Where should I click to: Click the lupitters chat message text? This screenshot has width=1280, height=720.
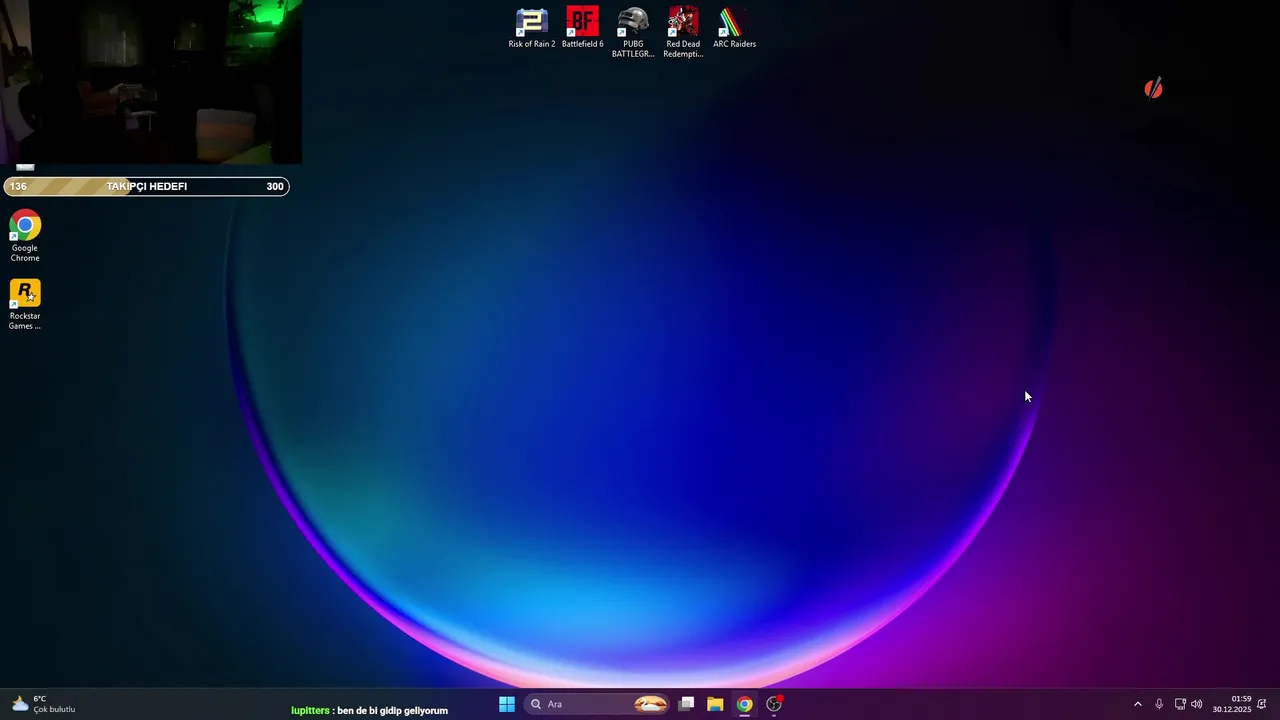click(369, 710)
